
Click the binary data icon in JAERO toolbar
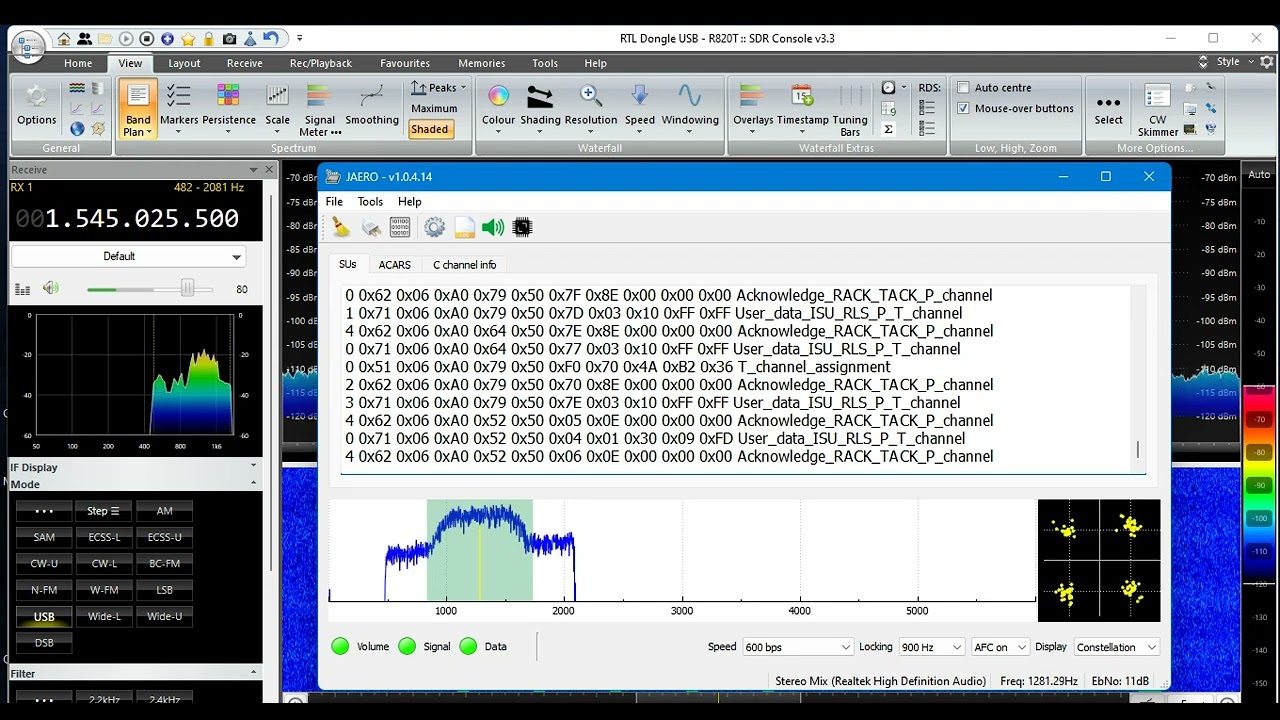tap(400, 228)
